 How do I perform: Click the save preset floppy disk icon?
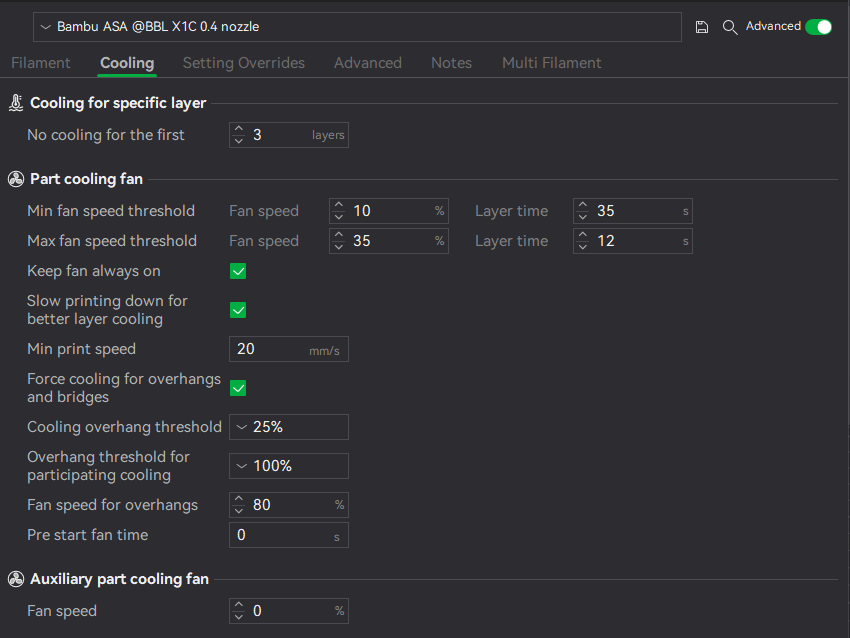pyautogui.click(x=701, y=27)
